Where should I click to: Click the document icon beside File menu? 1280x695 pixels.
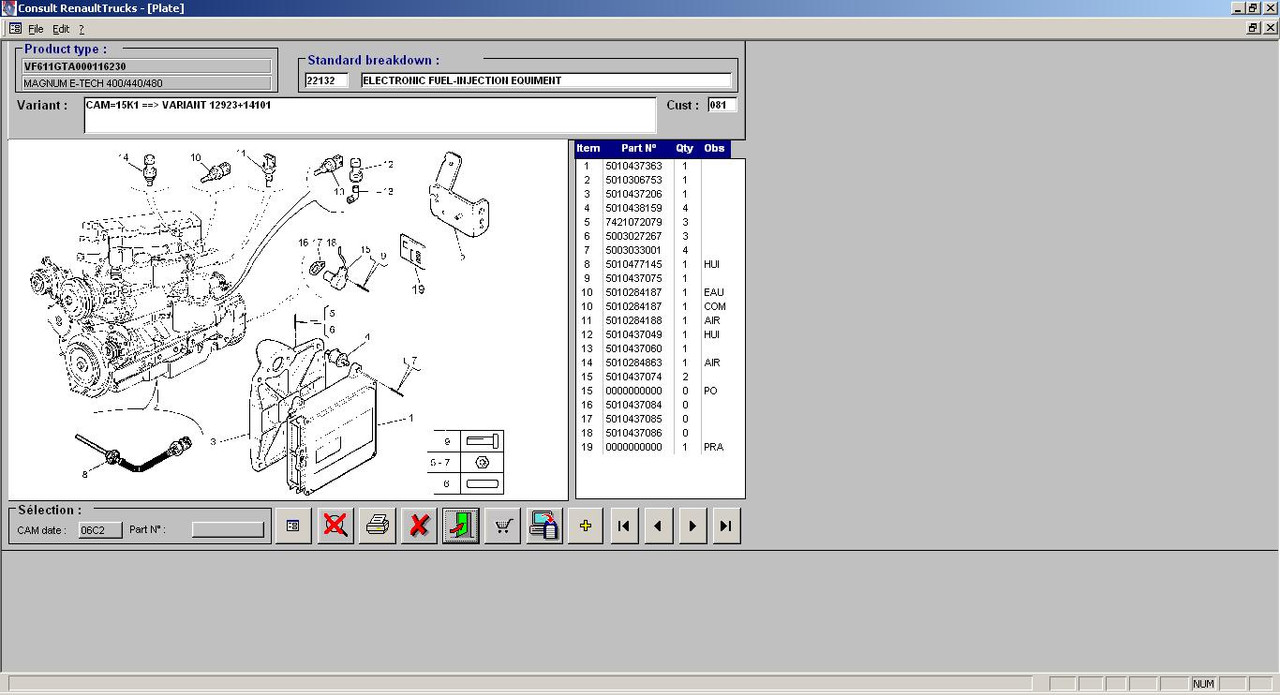click(x=15, y=29)
